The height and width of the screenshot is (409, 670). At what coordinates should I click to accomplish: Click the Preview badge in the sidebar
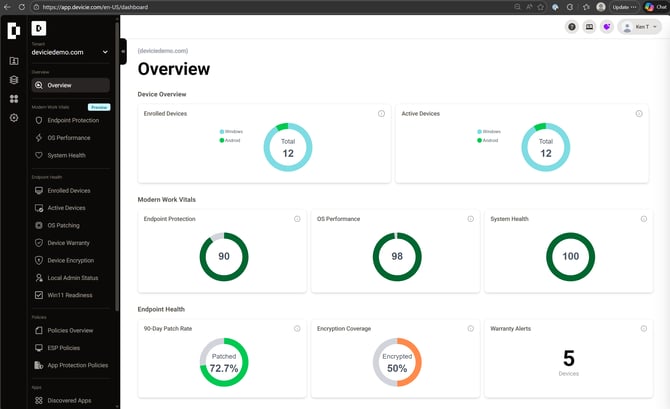click(x=99, y=107)
